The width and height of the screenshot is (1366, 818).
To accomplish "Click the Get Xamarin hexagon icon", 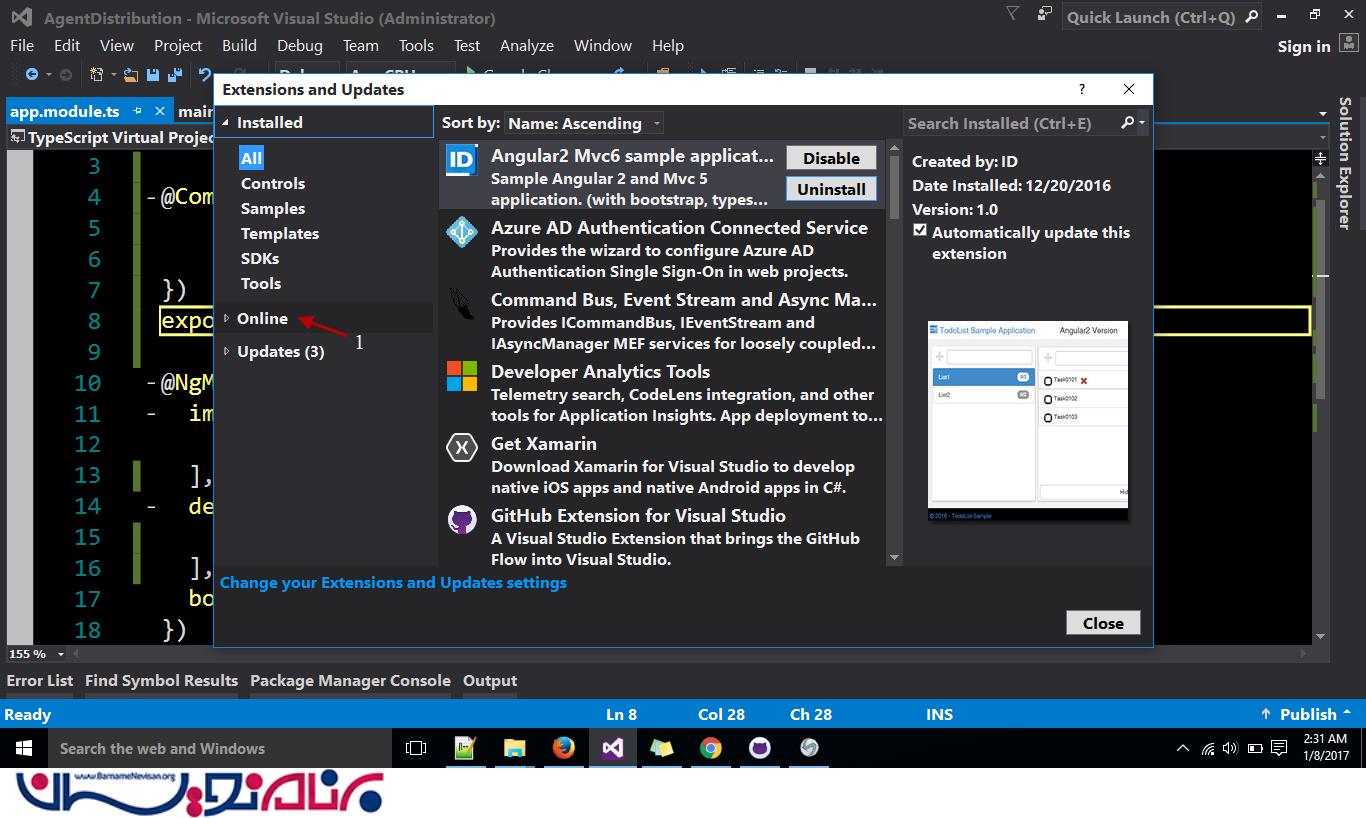I will 462,448.
